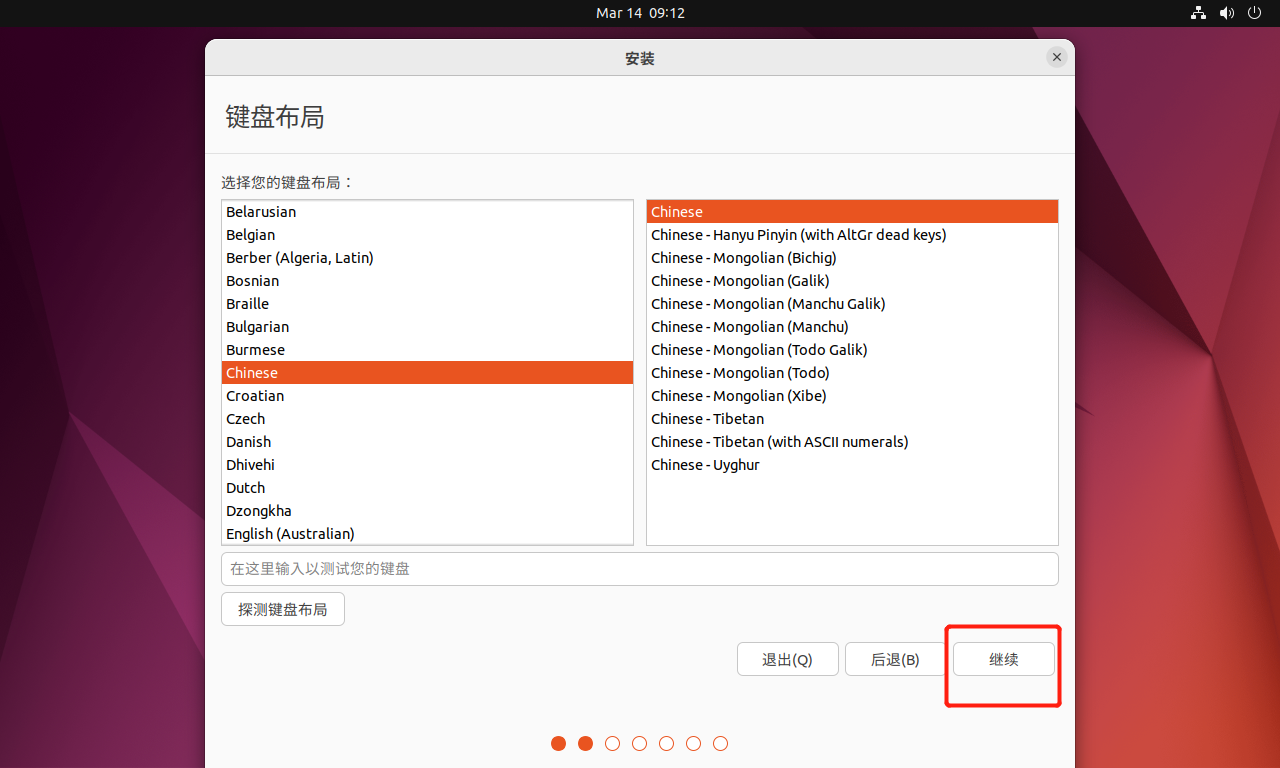This screenshot has height=768, width=1280.
Task: Select Chinese - Uyghur variant
Action: pos(852,465)
